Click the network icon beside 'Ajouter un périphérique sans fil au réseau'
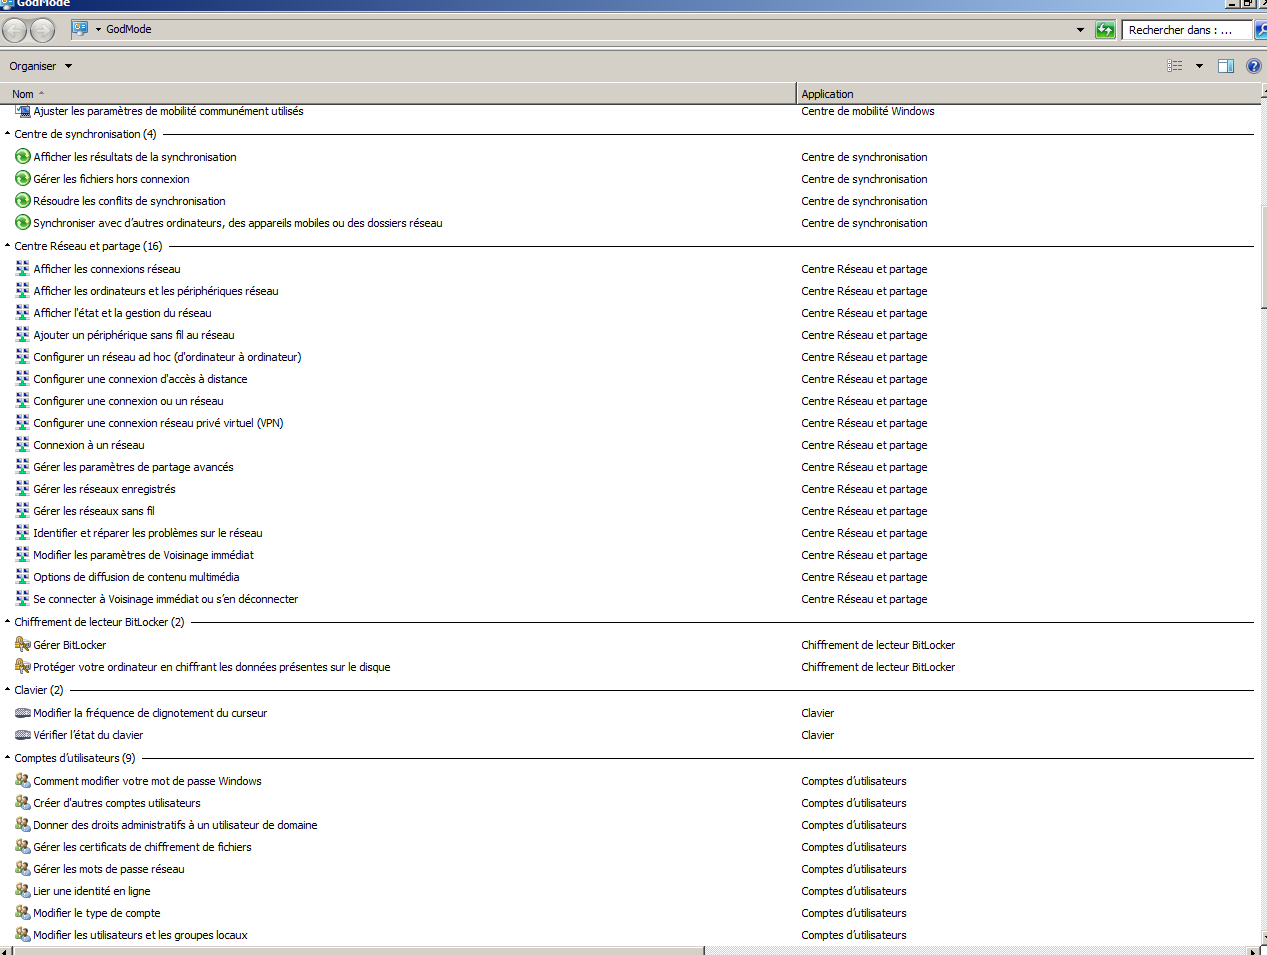The image size is (1267, 955). pos(22,335)
